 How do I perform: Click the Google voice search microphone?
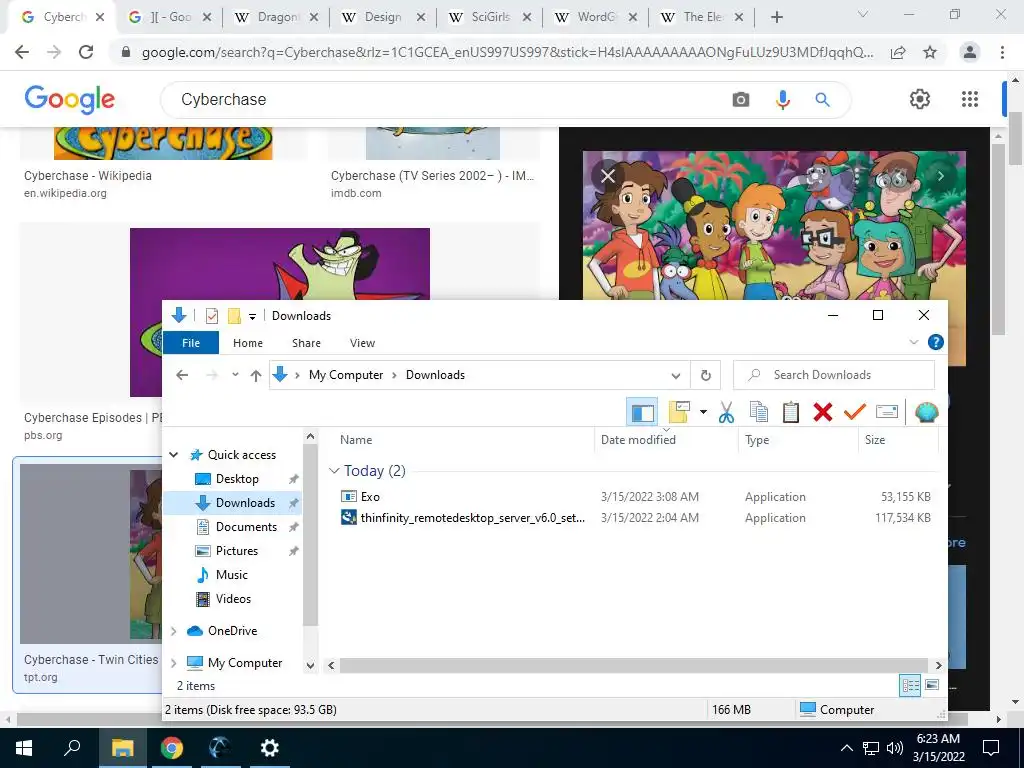(782, 100)
